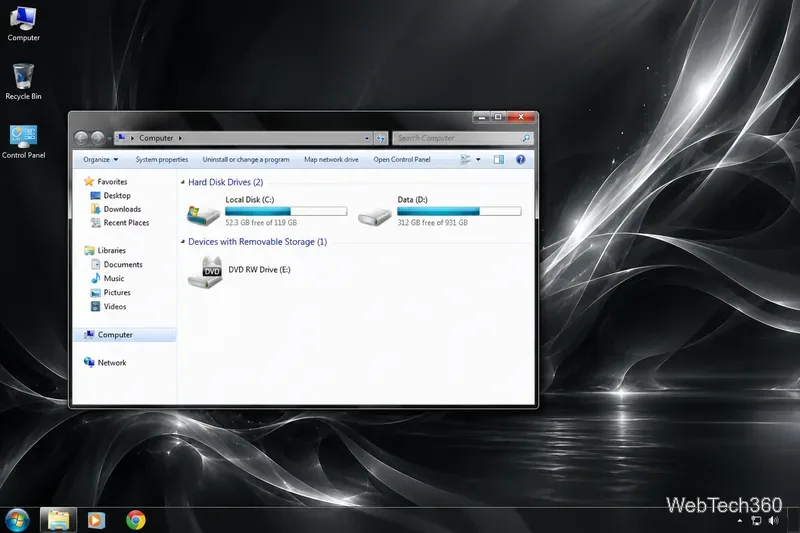This screenshot has width=800, height=533.
Task: Minimize the Computer window
Action: tap(482, 117)
